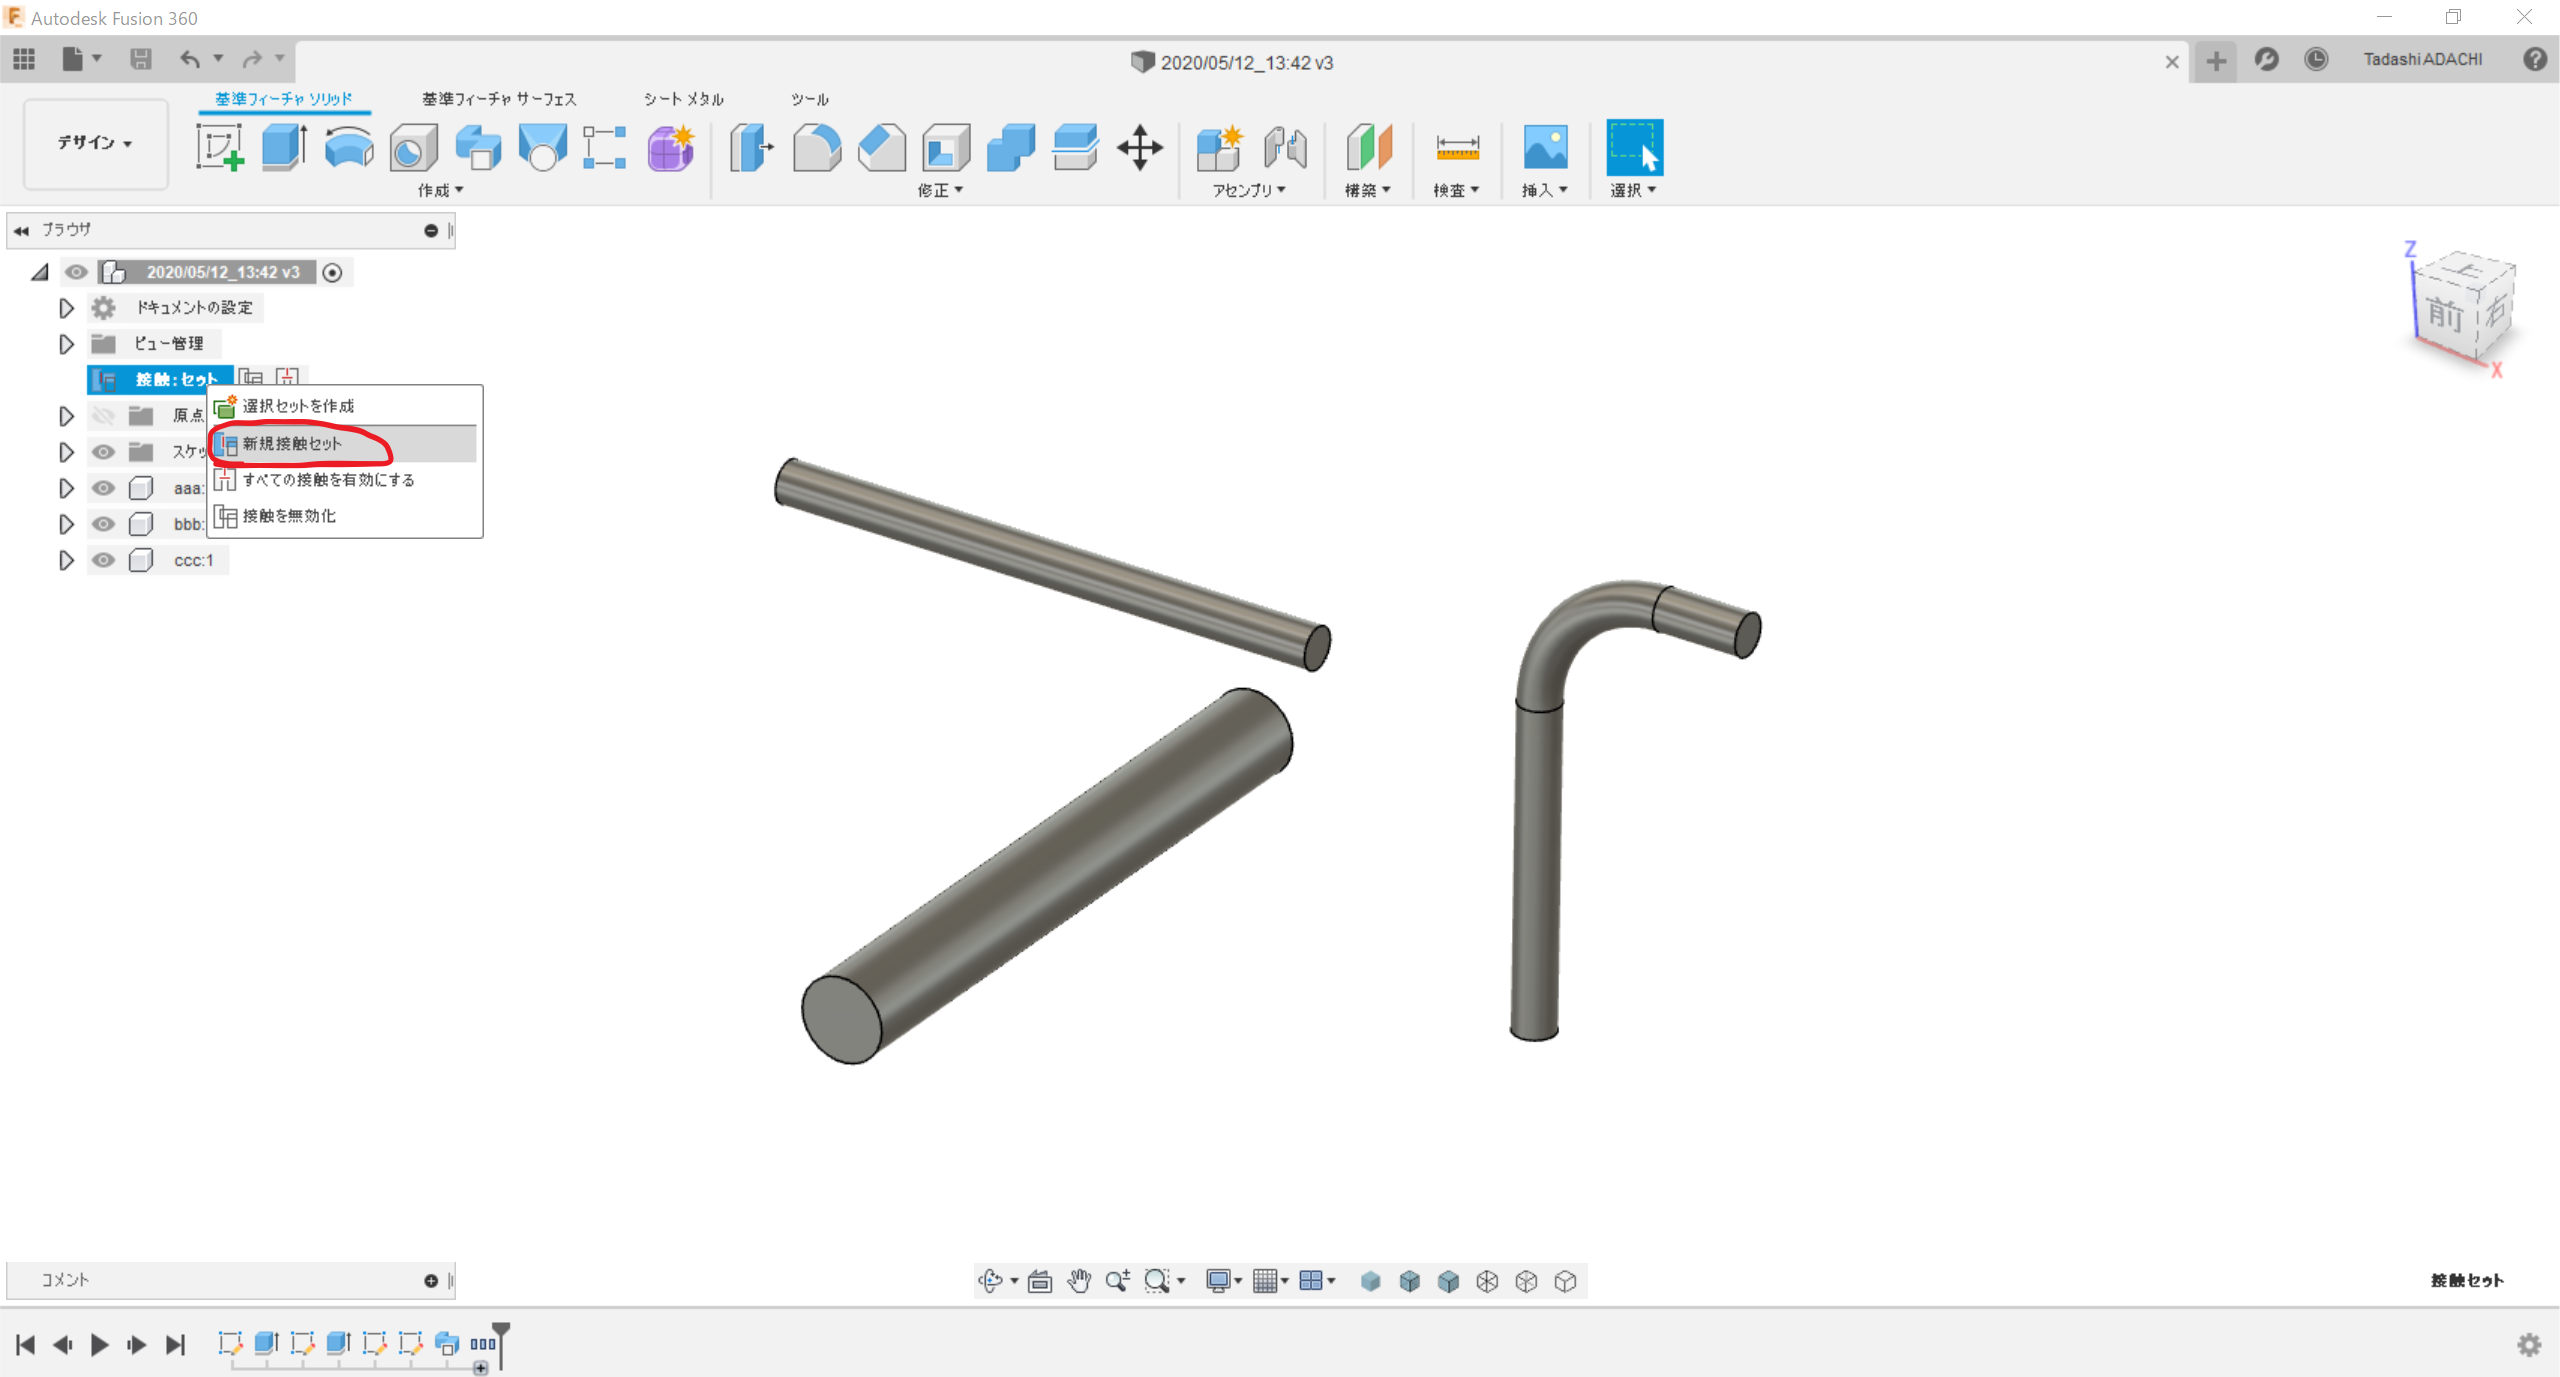Choose 新規接触セット from context menu
The height and width of the screenshot is (1377, 2560).
(x=344, y=444)
